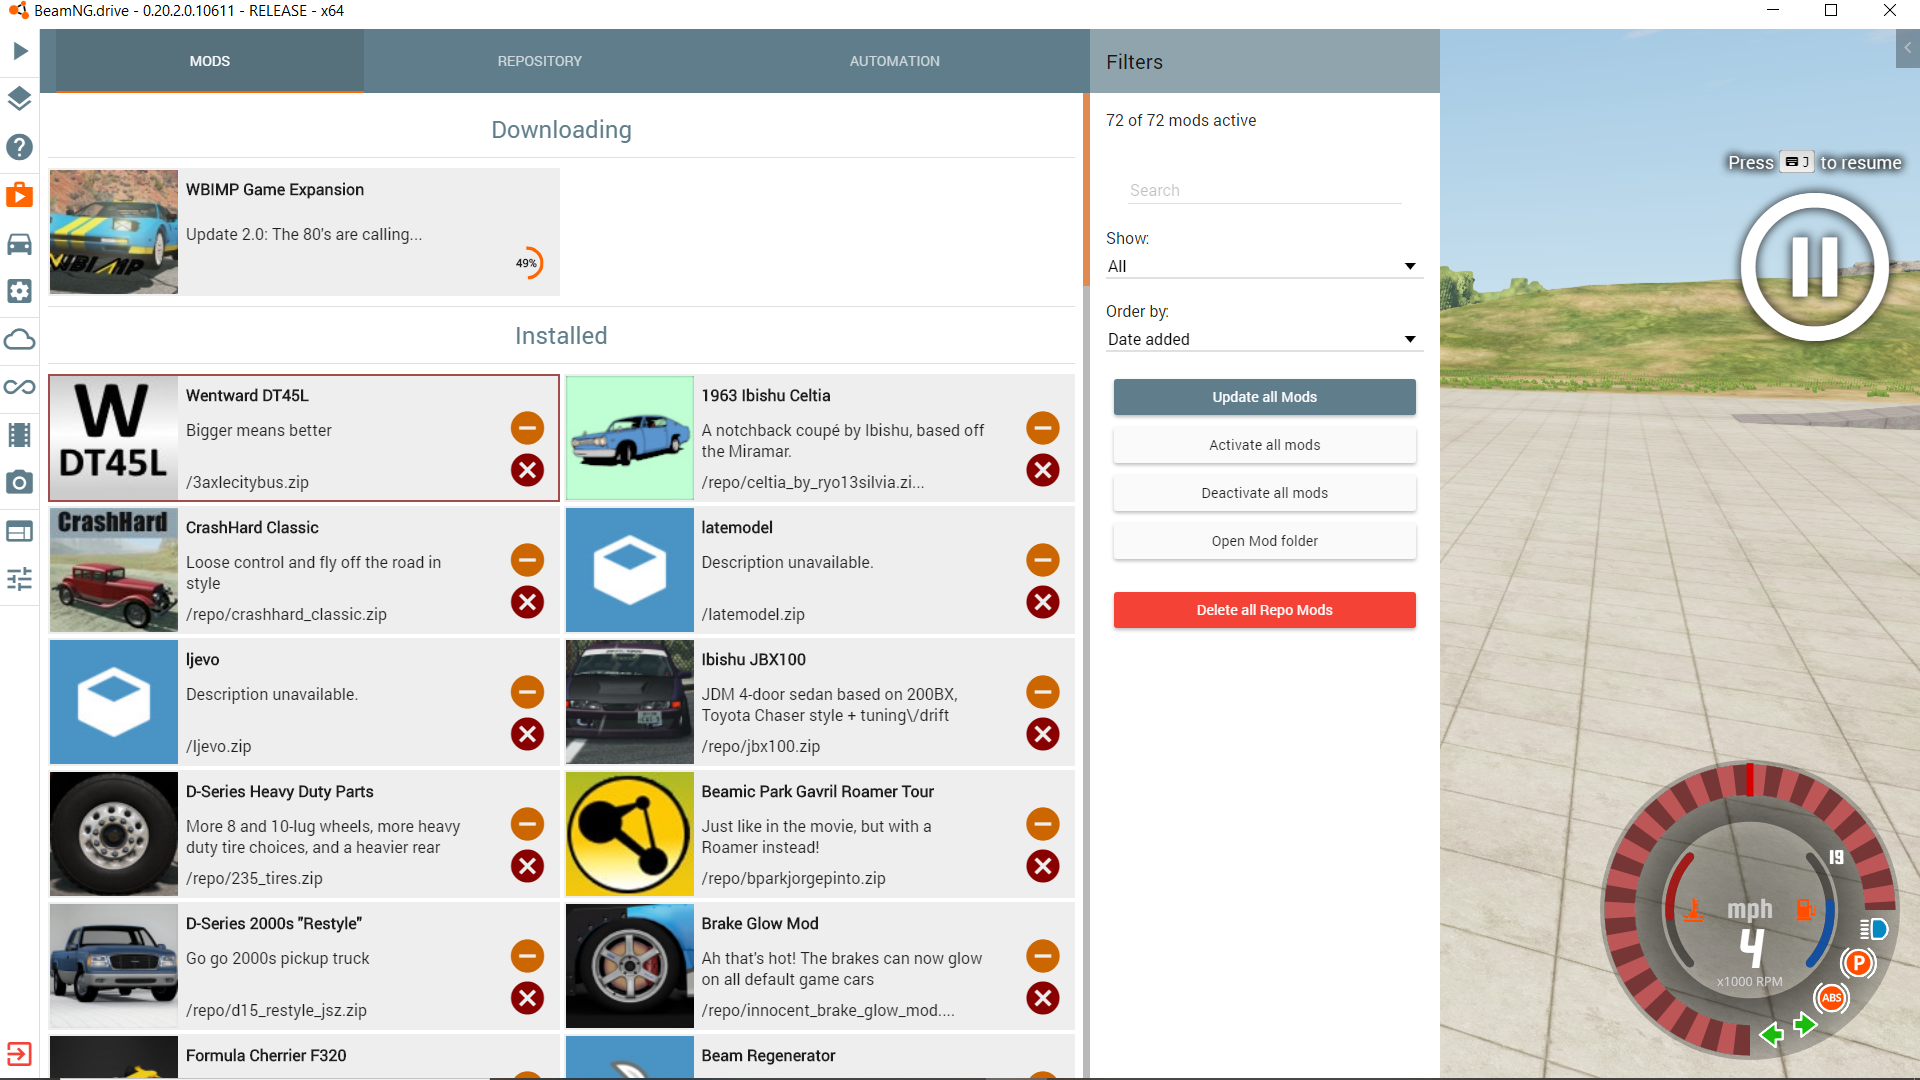Deactivate the Wentward DT45L mod
The height and width of the screenshot is (1080, 1920).
[527, 428]
